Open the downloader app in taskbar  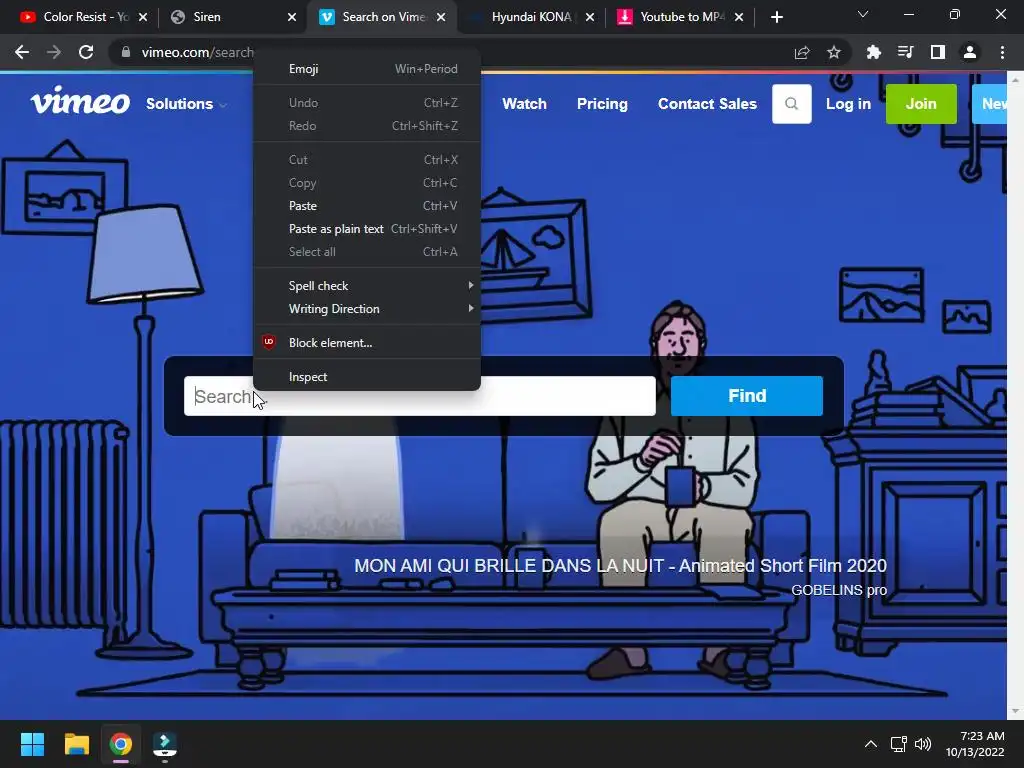tap(165, 744)
